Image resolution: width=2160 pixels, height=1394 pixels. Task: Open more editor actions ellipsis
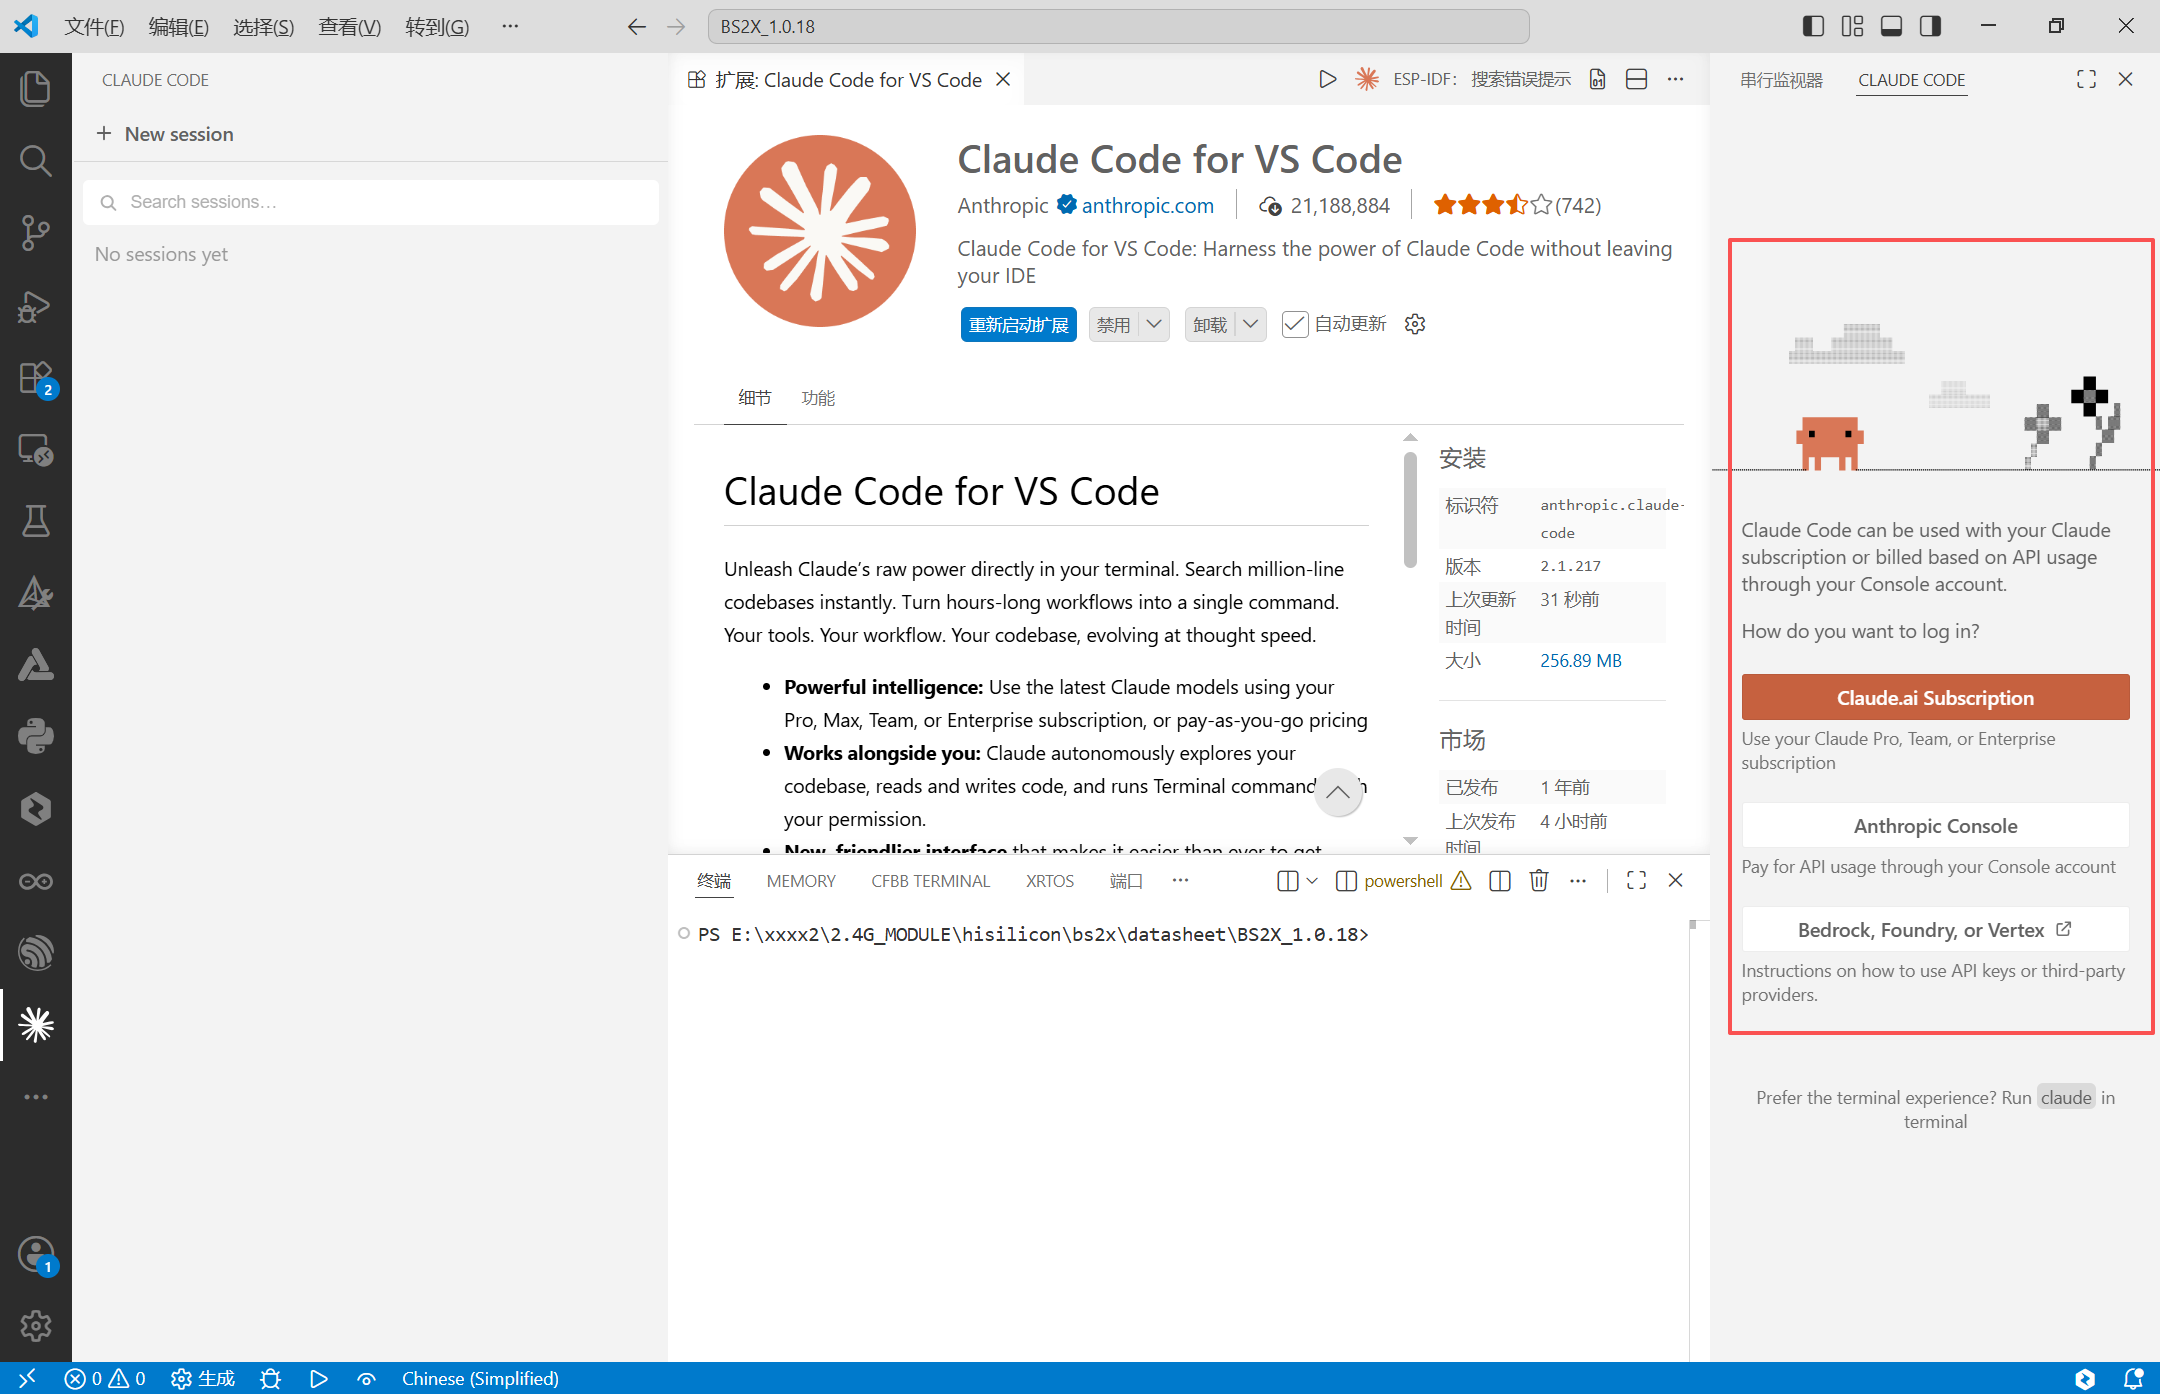click(1676, 79)
